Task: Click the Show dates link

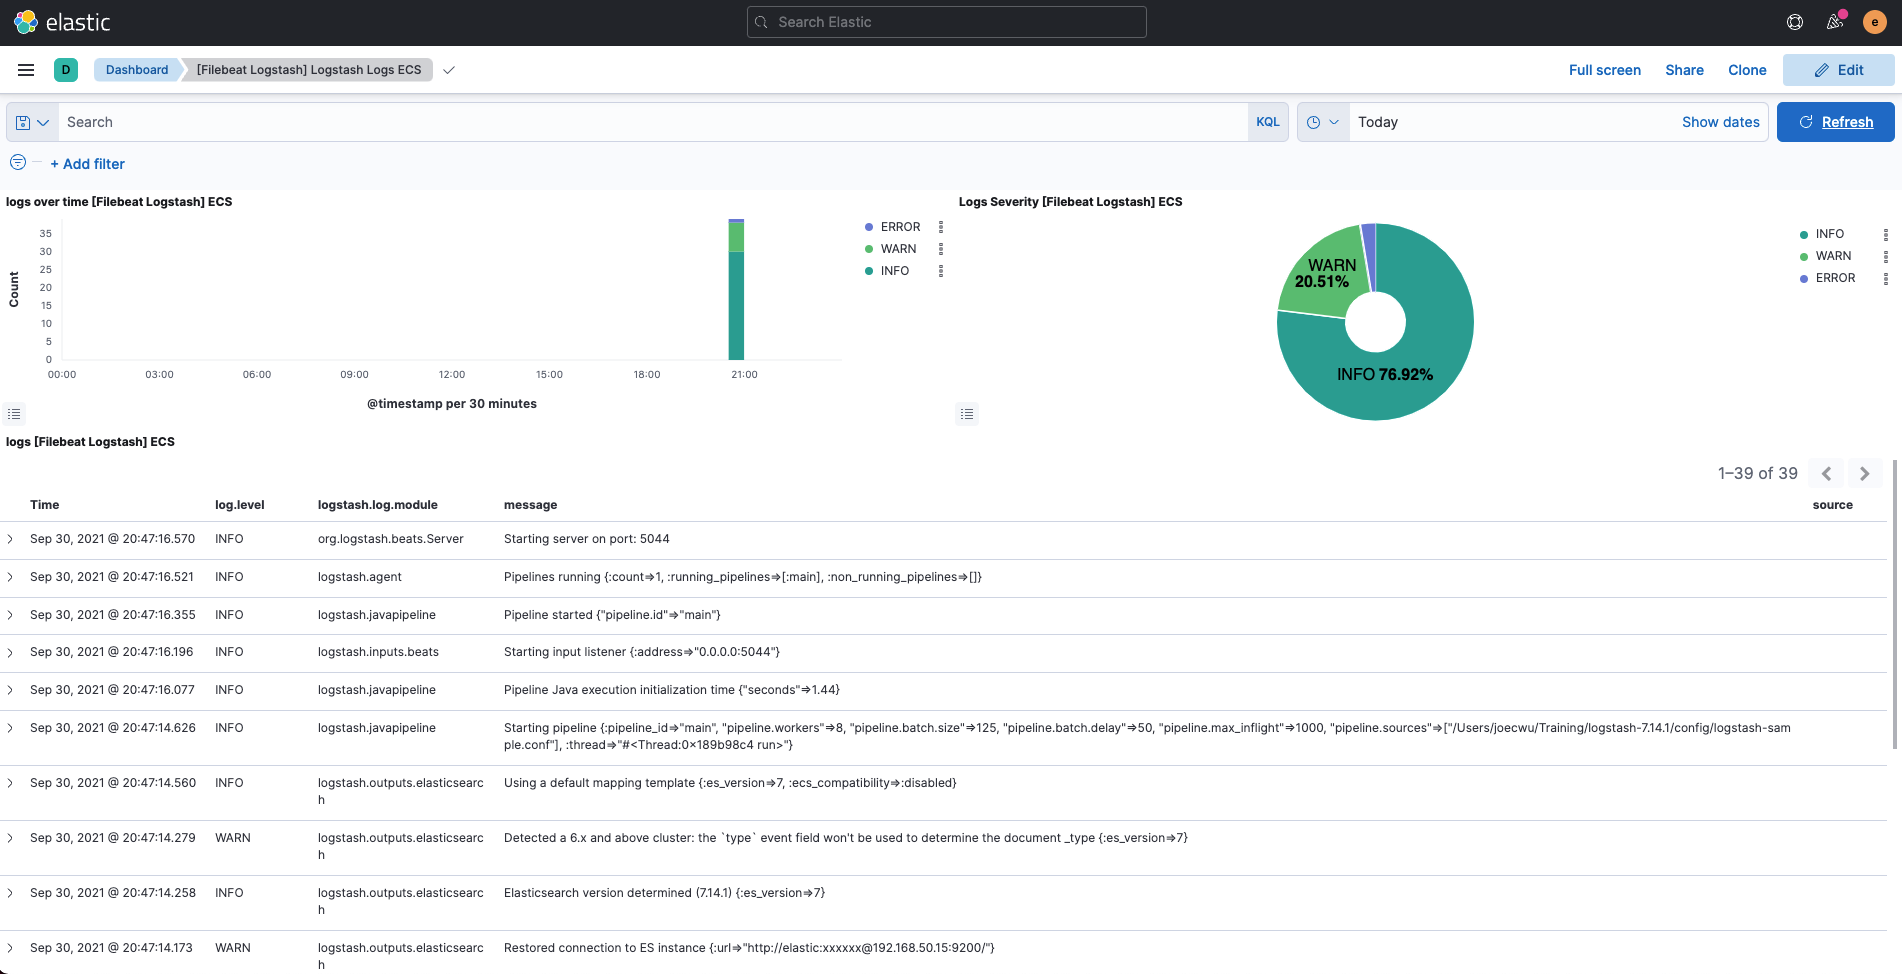Action: [1720, 122]
